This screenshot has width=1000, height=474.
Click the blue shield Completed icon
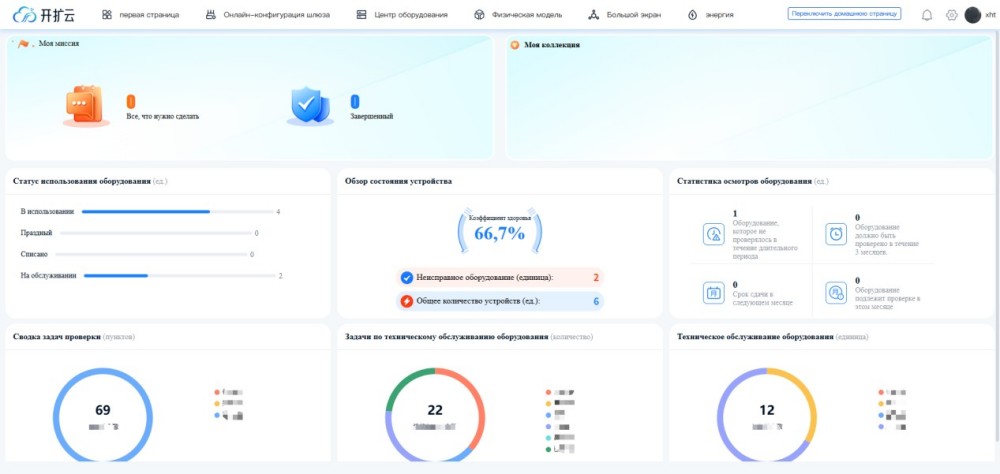310,105
